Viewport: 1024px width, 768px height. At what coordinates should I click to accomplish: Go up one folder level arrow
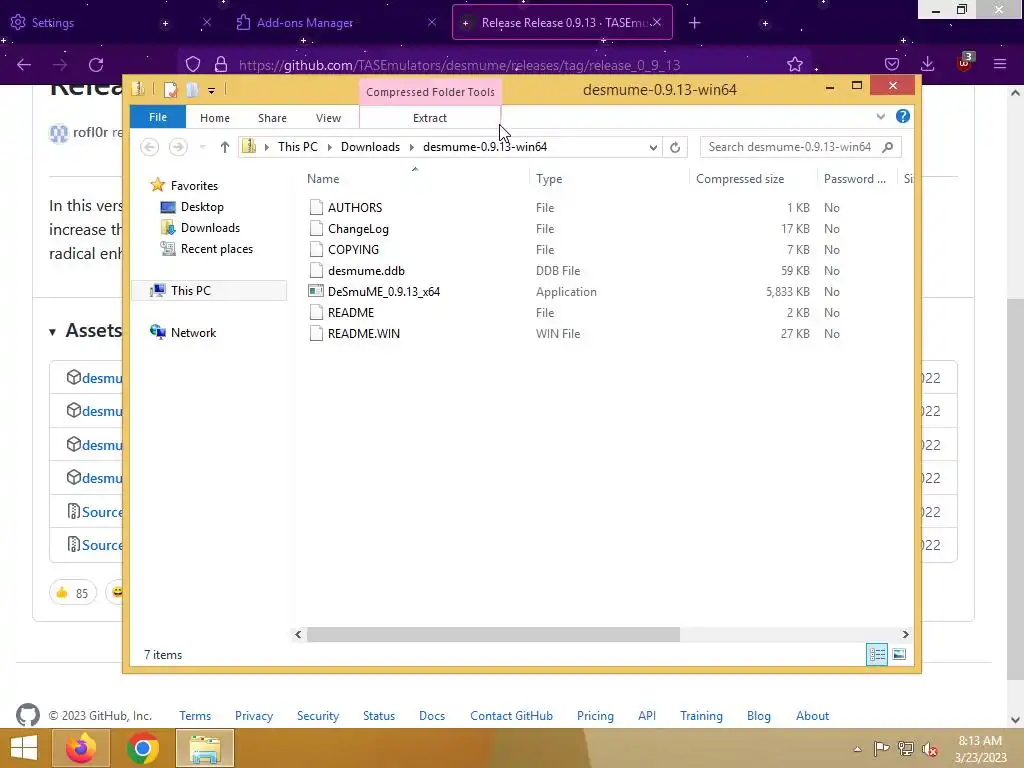click(x=225, y=147)
